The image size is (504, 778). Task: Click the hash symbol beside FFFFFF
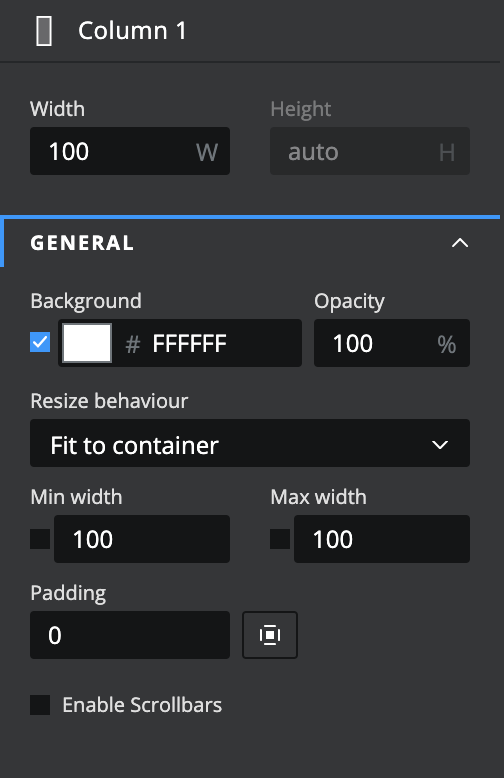132,344
